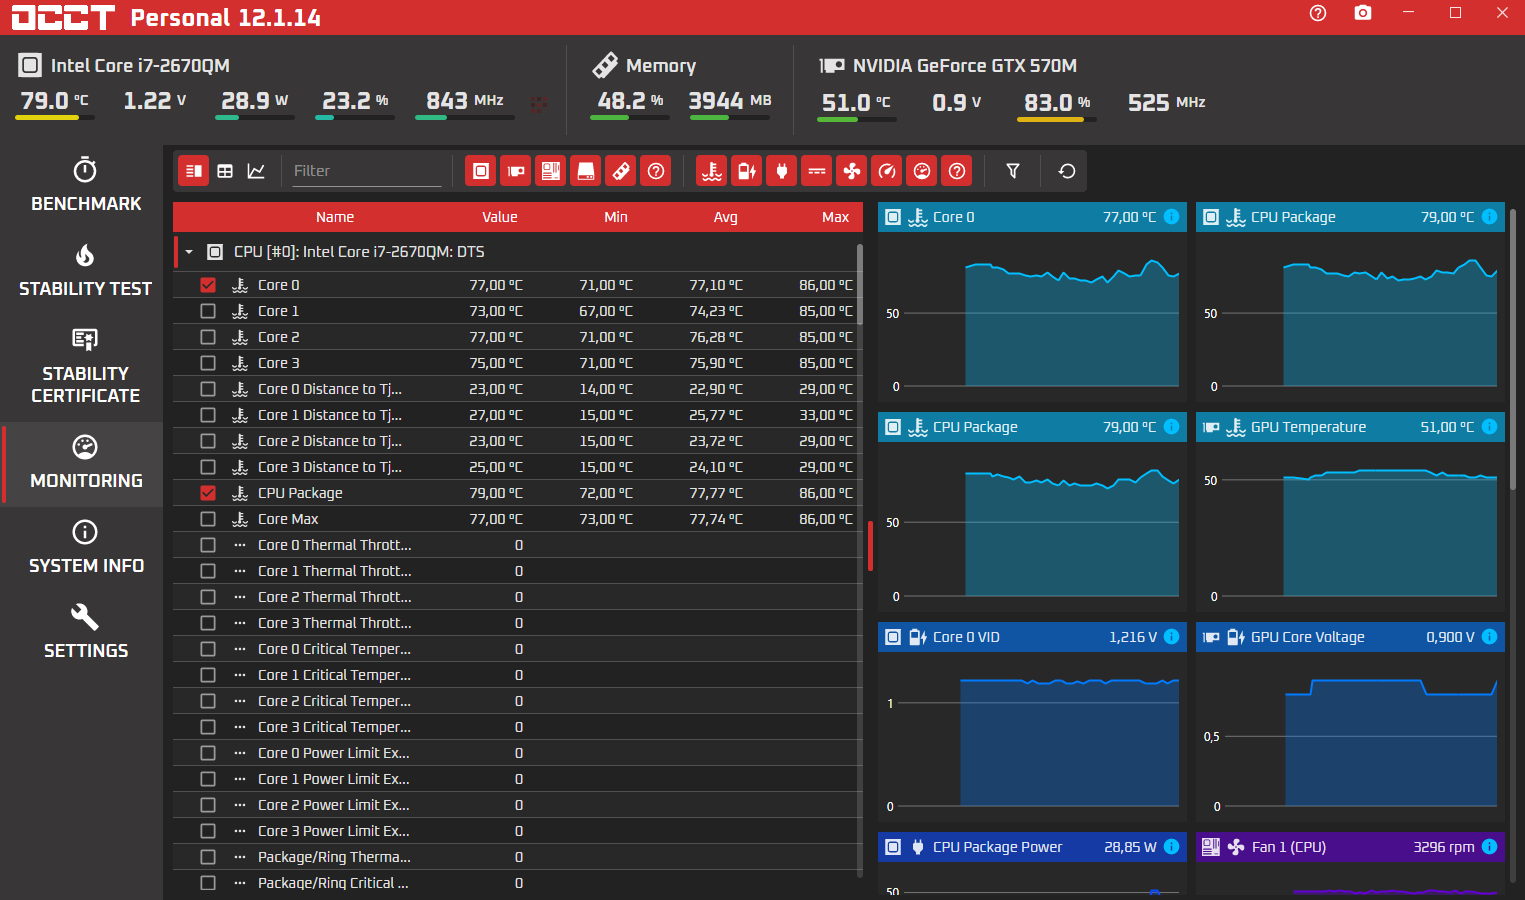
Task: Sort the table by Max column
Action: [835, 217]
